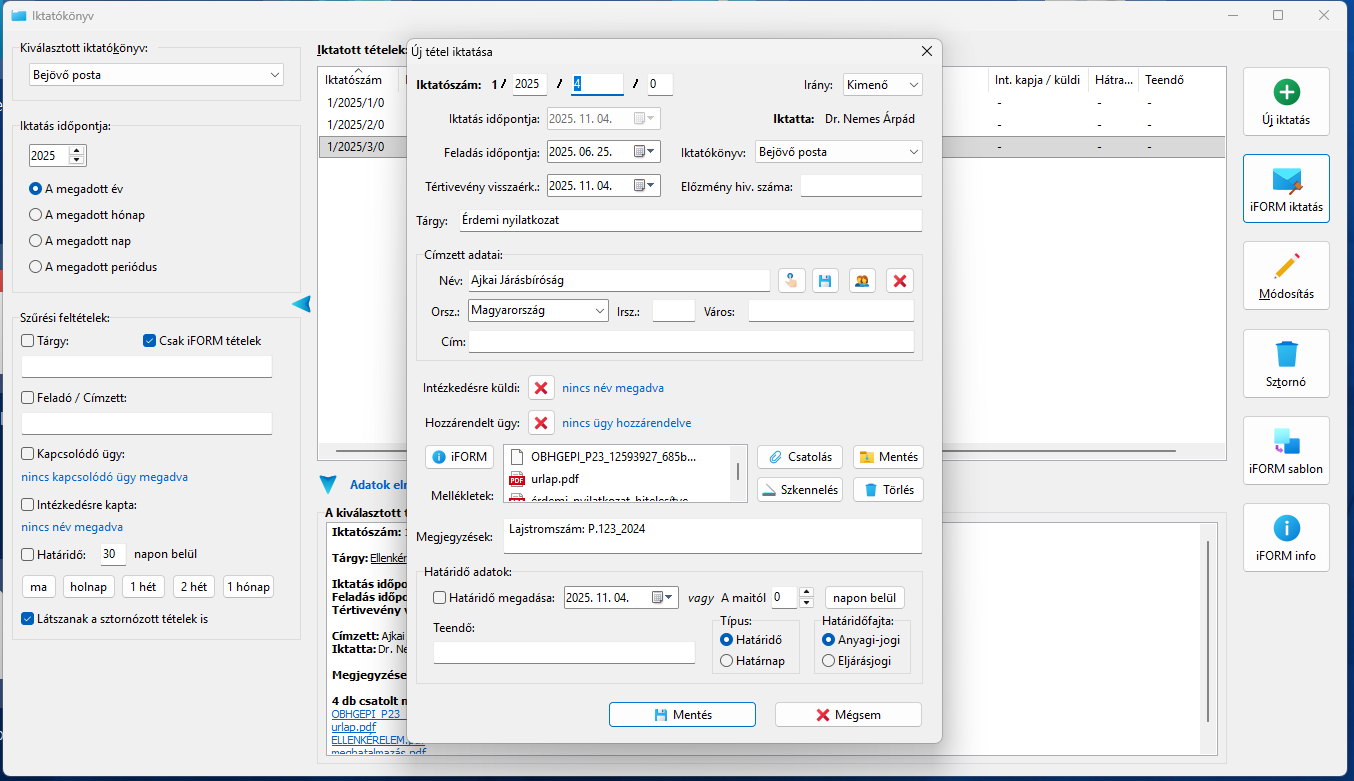The width and height of the screenshot is (1354, 781).
Task: Click the red X next to Intézkedésre küldi
Action: tap(541, 388)
